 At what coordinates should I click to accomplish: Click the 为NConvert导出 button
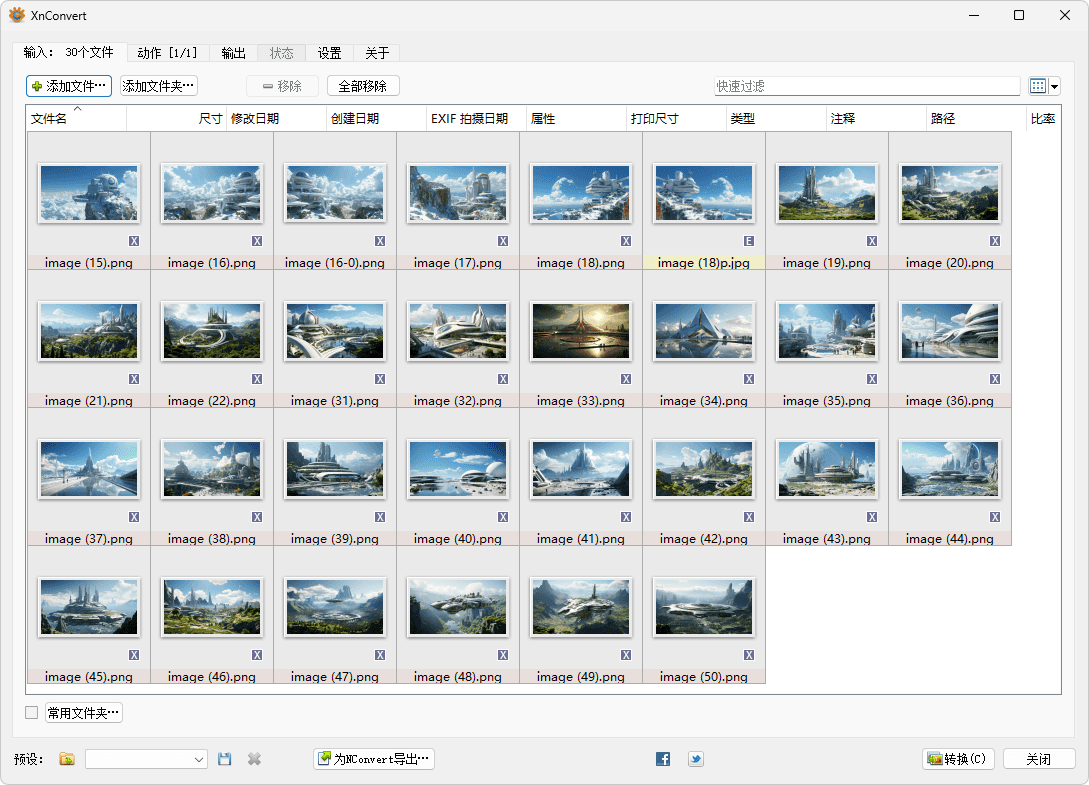coord(373,759)
